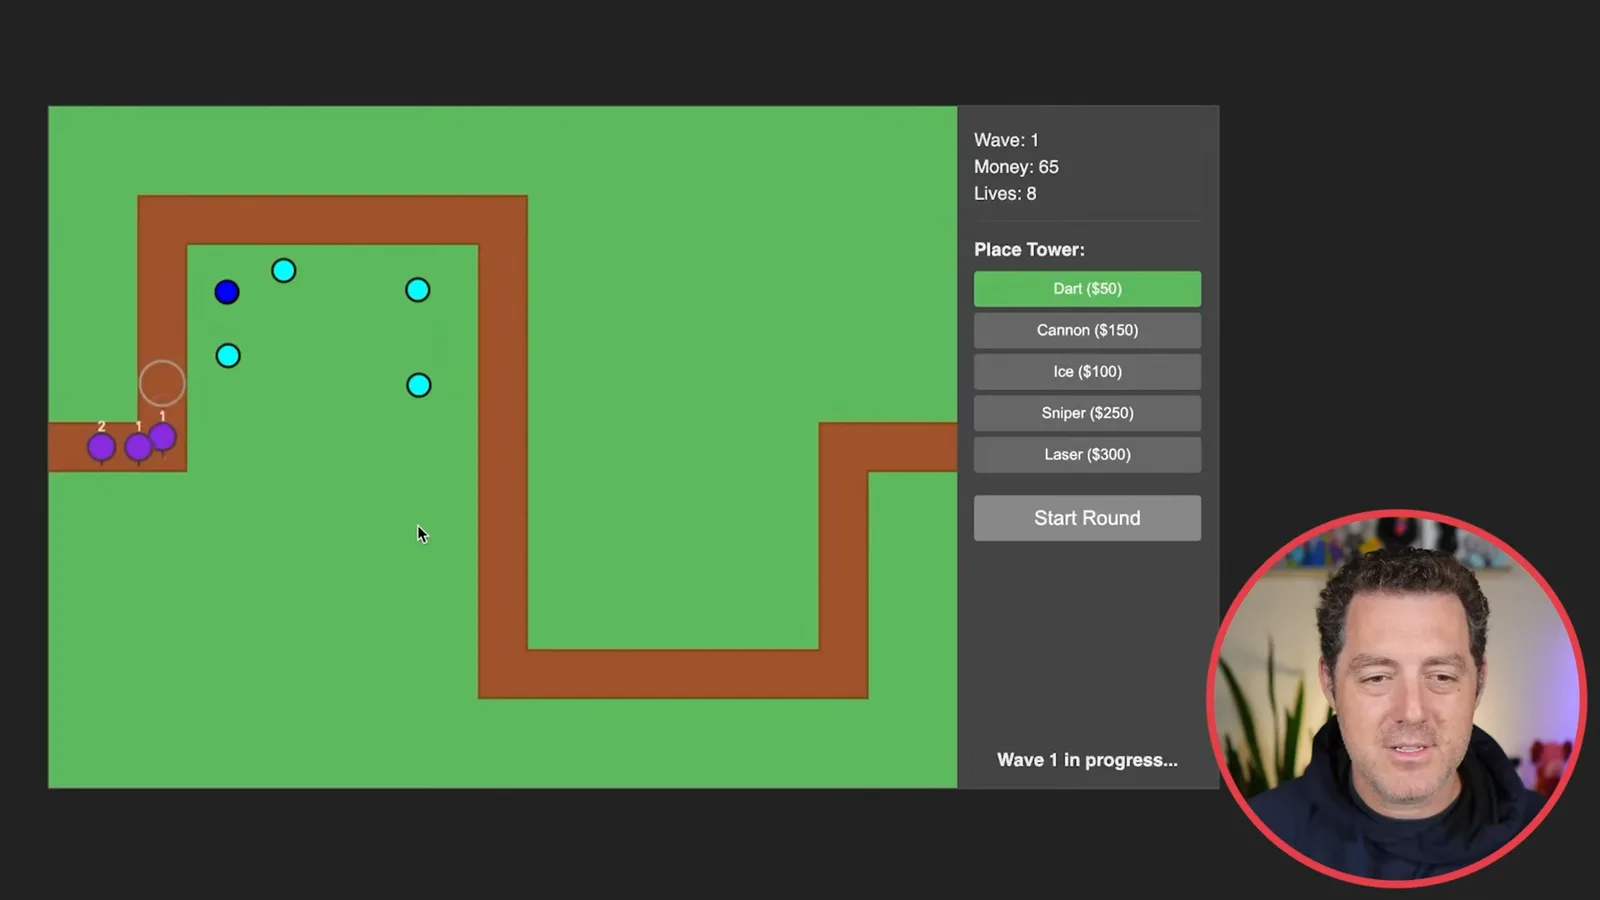Select the Sniper ($250) tower

(1087, 413)
